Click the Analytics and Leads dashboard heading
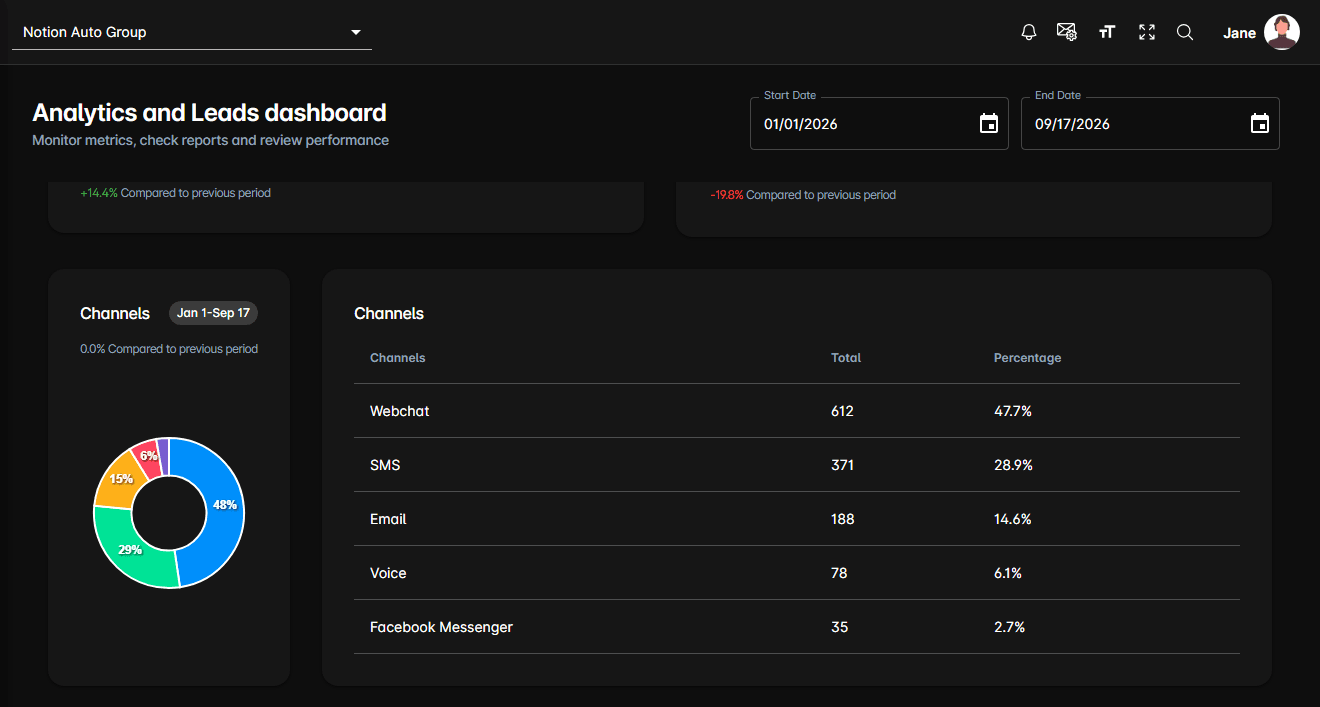 [x=209, y=113]
